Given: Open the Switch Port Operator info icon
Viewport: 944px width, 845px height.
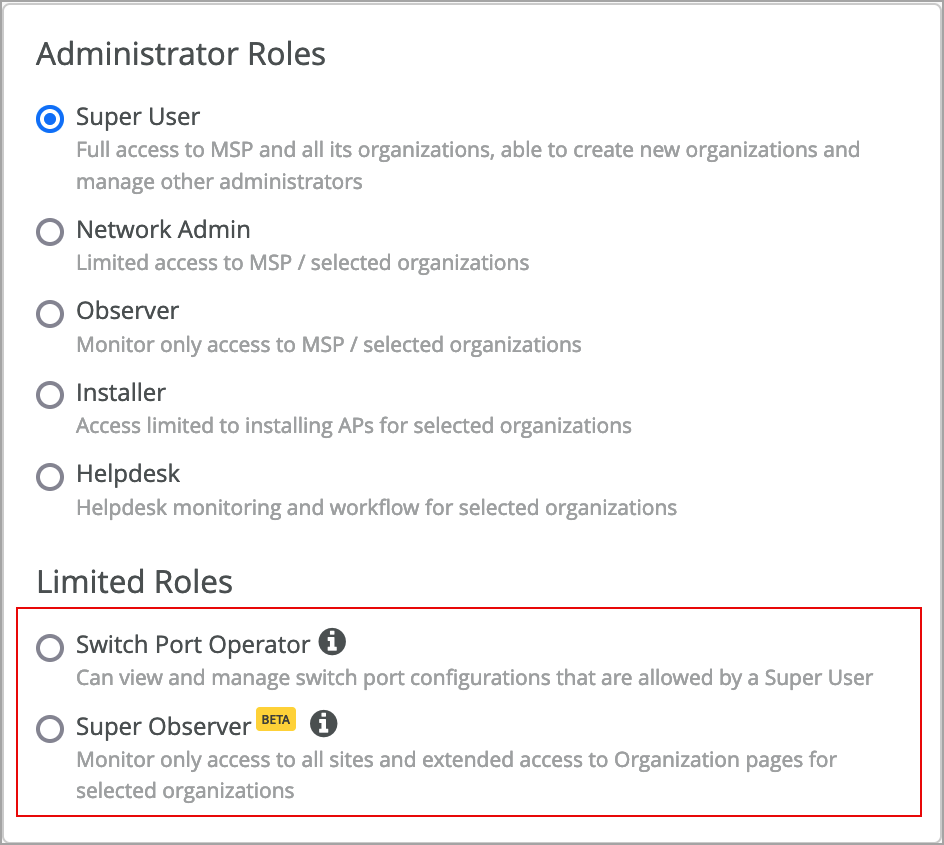Looking at the screenshot, I should [x=332, y=641].
